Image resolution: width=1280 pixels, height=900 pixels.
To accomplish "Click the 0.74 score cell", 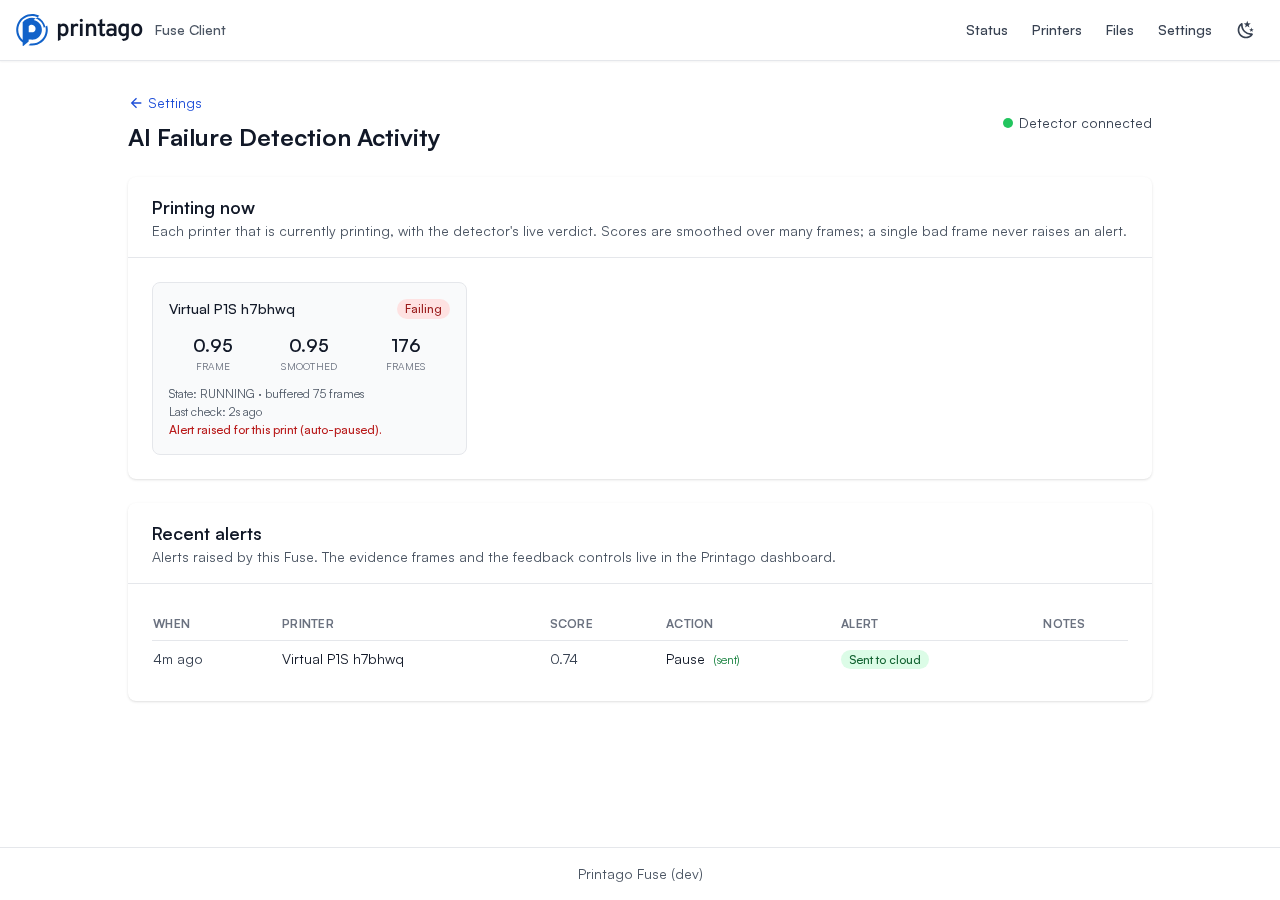I will point(564,659).
